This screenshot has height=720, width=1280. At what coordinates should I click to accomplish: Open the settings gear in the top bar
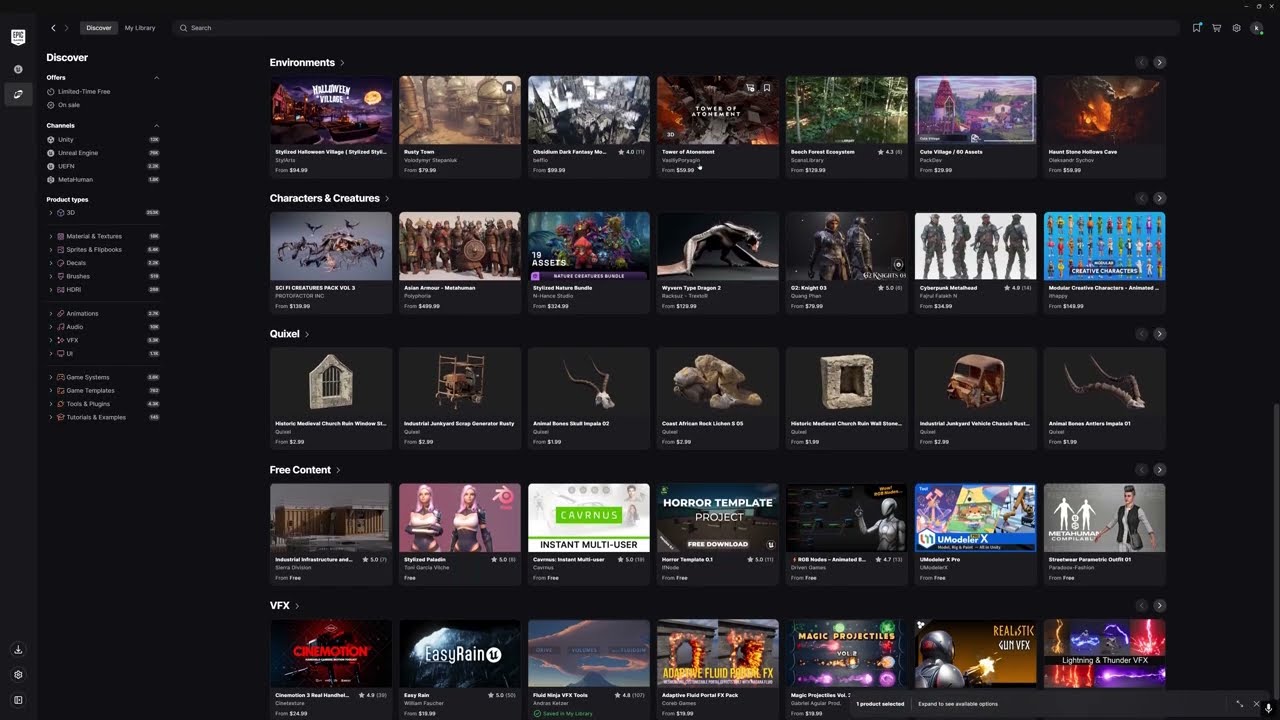click(x=1236, y=28)
